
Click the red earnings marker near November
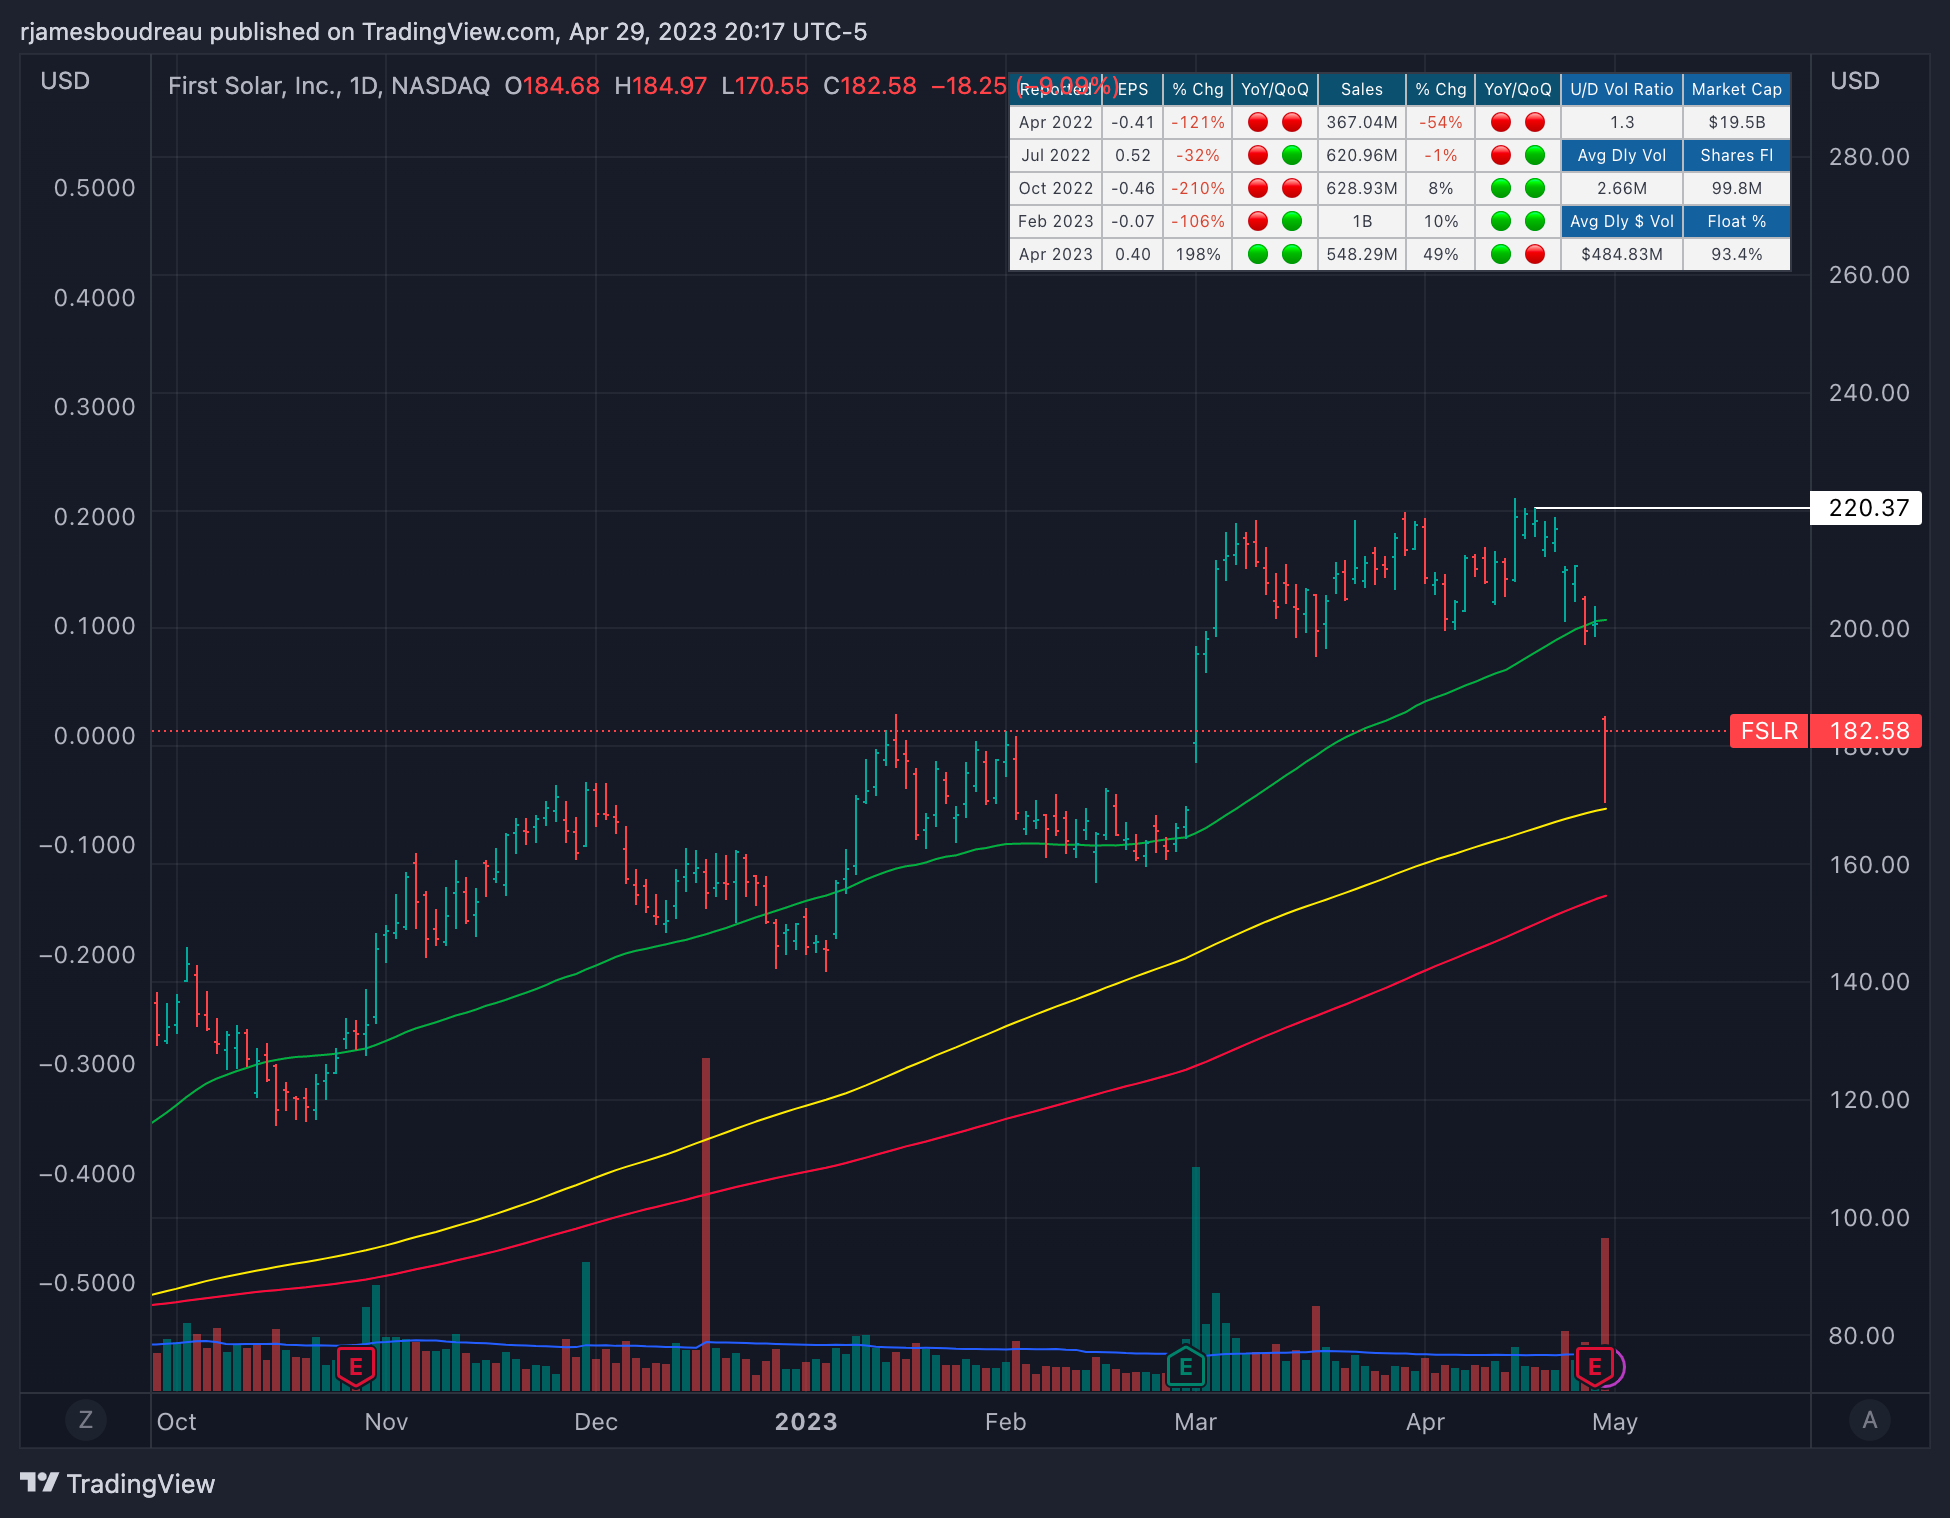click(x=356, y=1366)
